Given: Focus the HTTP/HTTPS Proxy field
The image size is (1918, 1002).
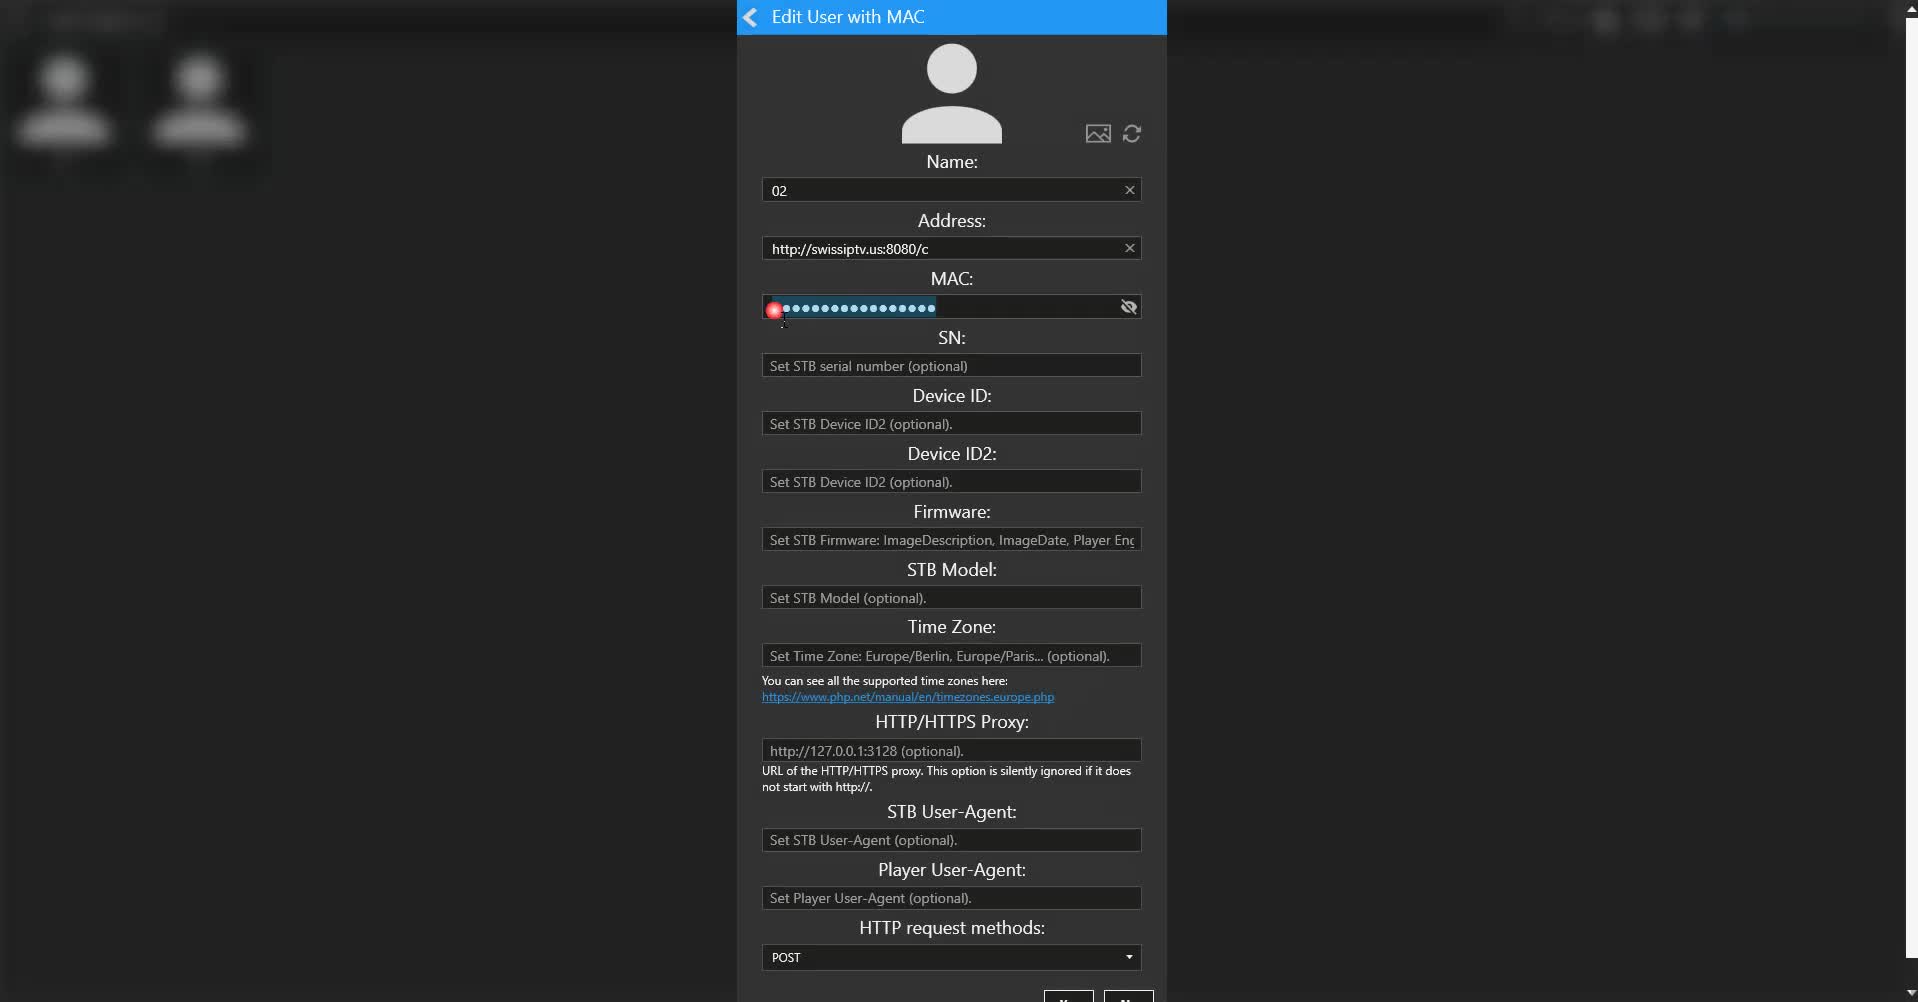Looking at the screenshot, I should [x=950, y=751].
